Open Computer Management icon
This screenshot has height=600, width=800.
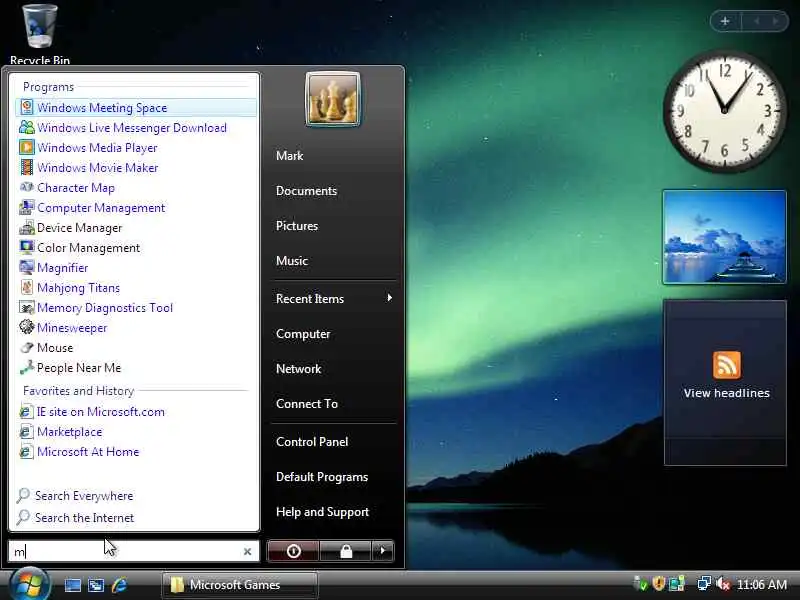(x=27, y=208)
